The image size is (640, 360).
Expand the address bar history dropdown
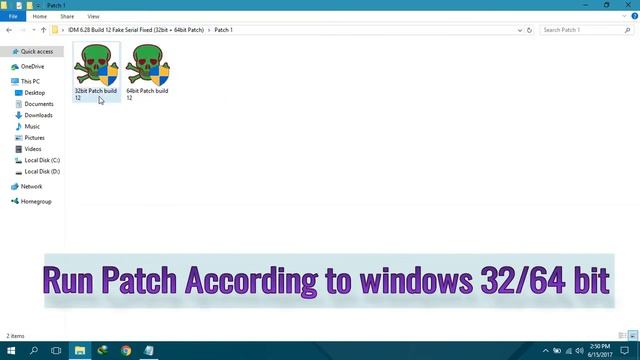tap(520, 30)
